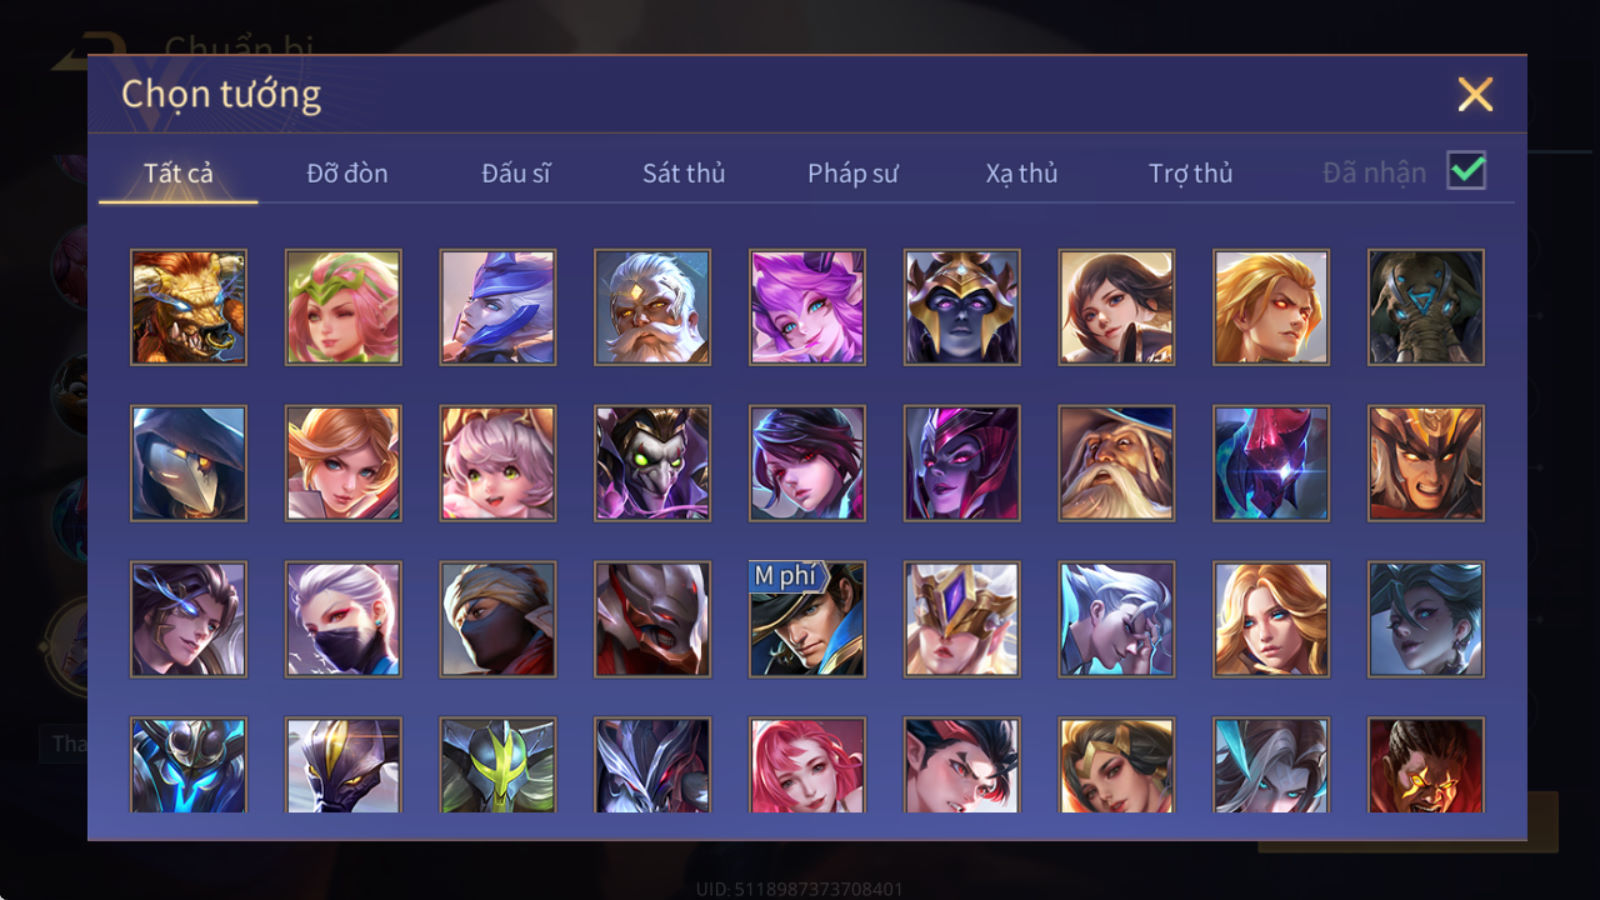Select the white-bearded old man hero
Screen dimensions: 1600x900
[x=652, y=307]
